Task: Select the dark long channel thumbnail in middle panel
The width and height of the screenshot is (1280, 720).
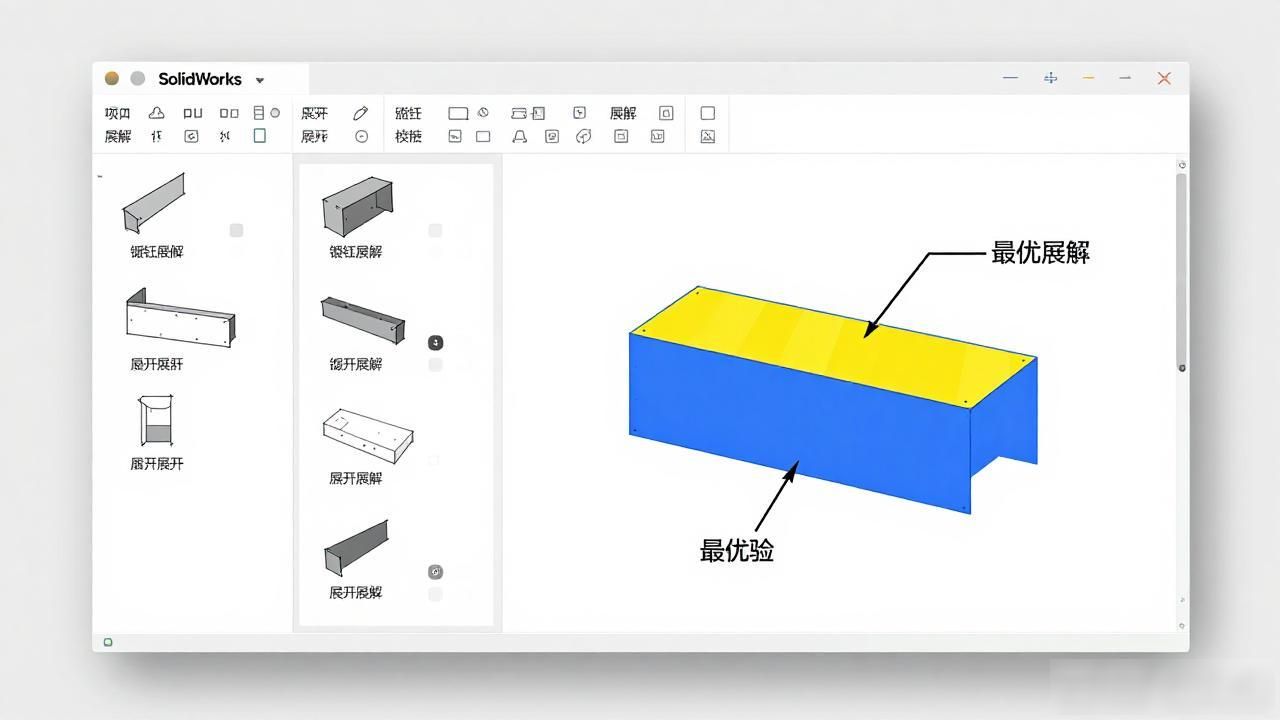Action: point(363,320)
